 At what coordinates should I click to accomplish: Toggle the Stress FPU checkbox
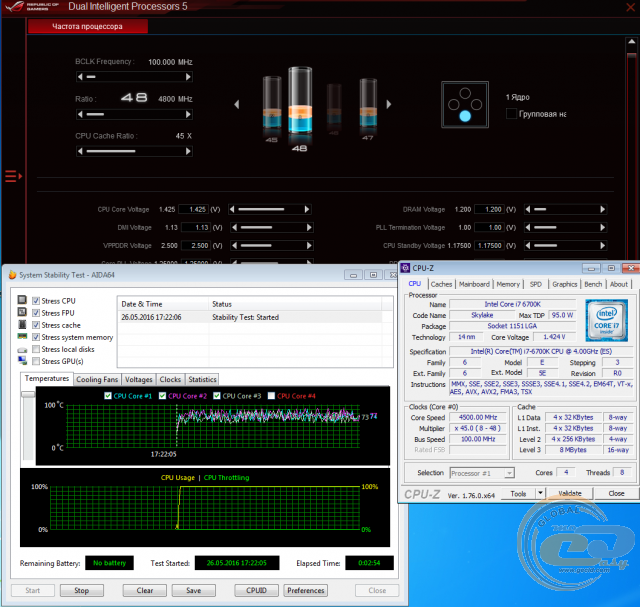pyautogui.click(x=36, y=313)
